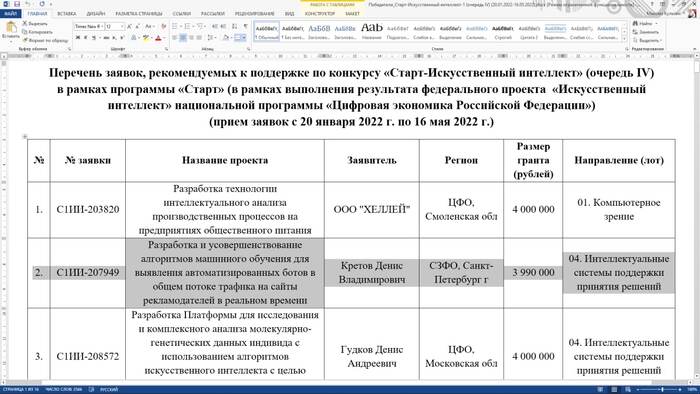The width and height of the screenshot is (700, 394).
Task: Increase font size with the larger A icon
Action: (x=129, y=26)
